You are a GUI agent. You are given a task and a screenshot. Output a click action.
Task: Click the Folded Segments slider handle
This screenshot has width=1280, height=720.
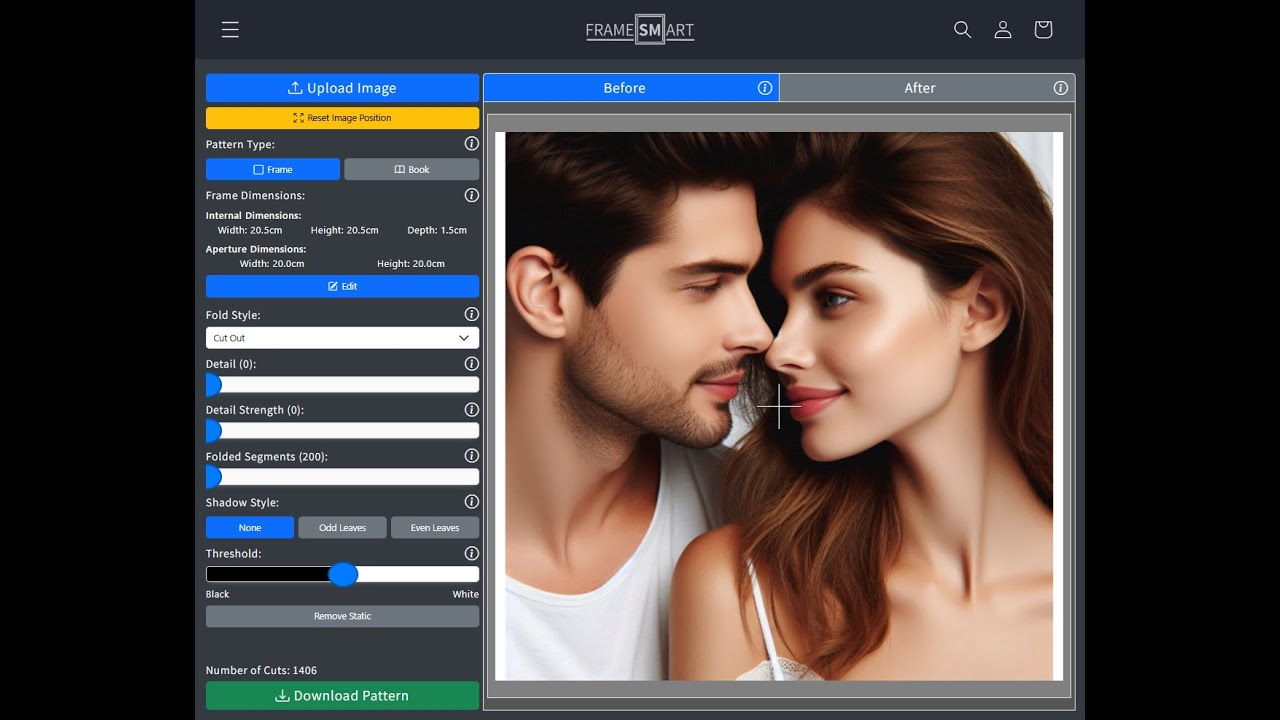[213, 477]
